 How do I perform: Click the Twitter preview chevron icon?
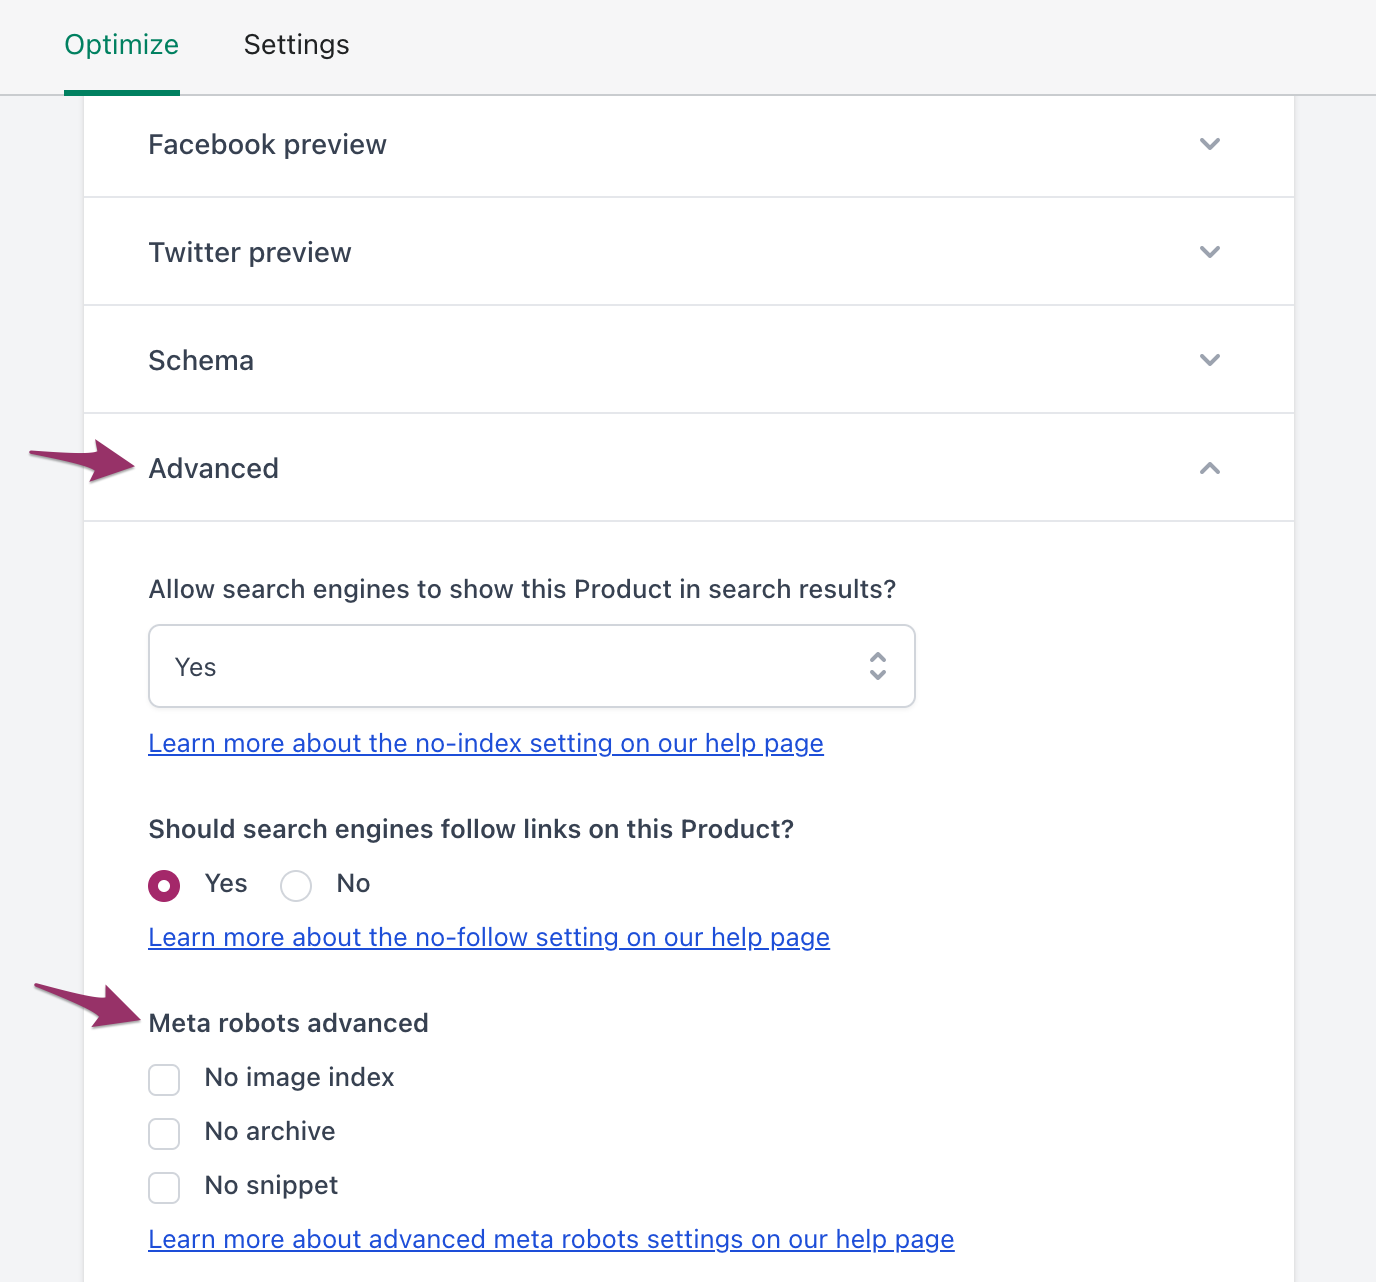[1210, 252]
